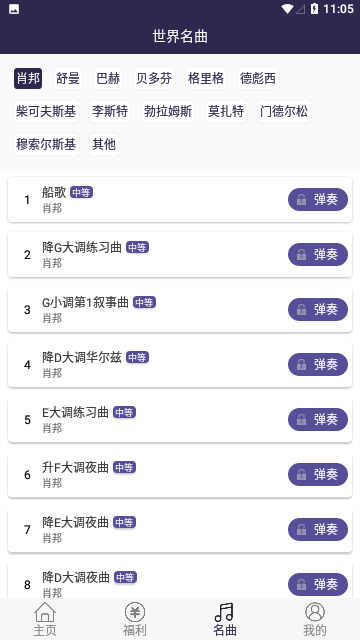Select the 舒曼 composer filter

pyautogui.click(x=68, y=78)
